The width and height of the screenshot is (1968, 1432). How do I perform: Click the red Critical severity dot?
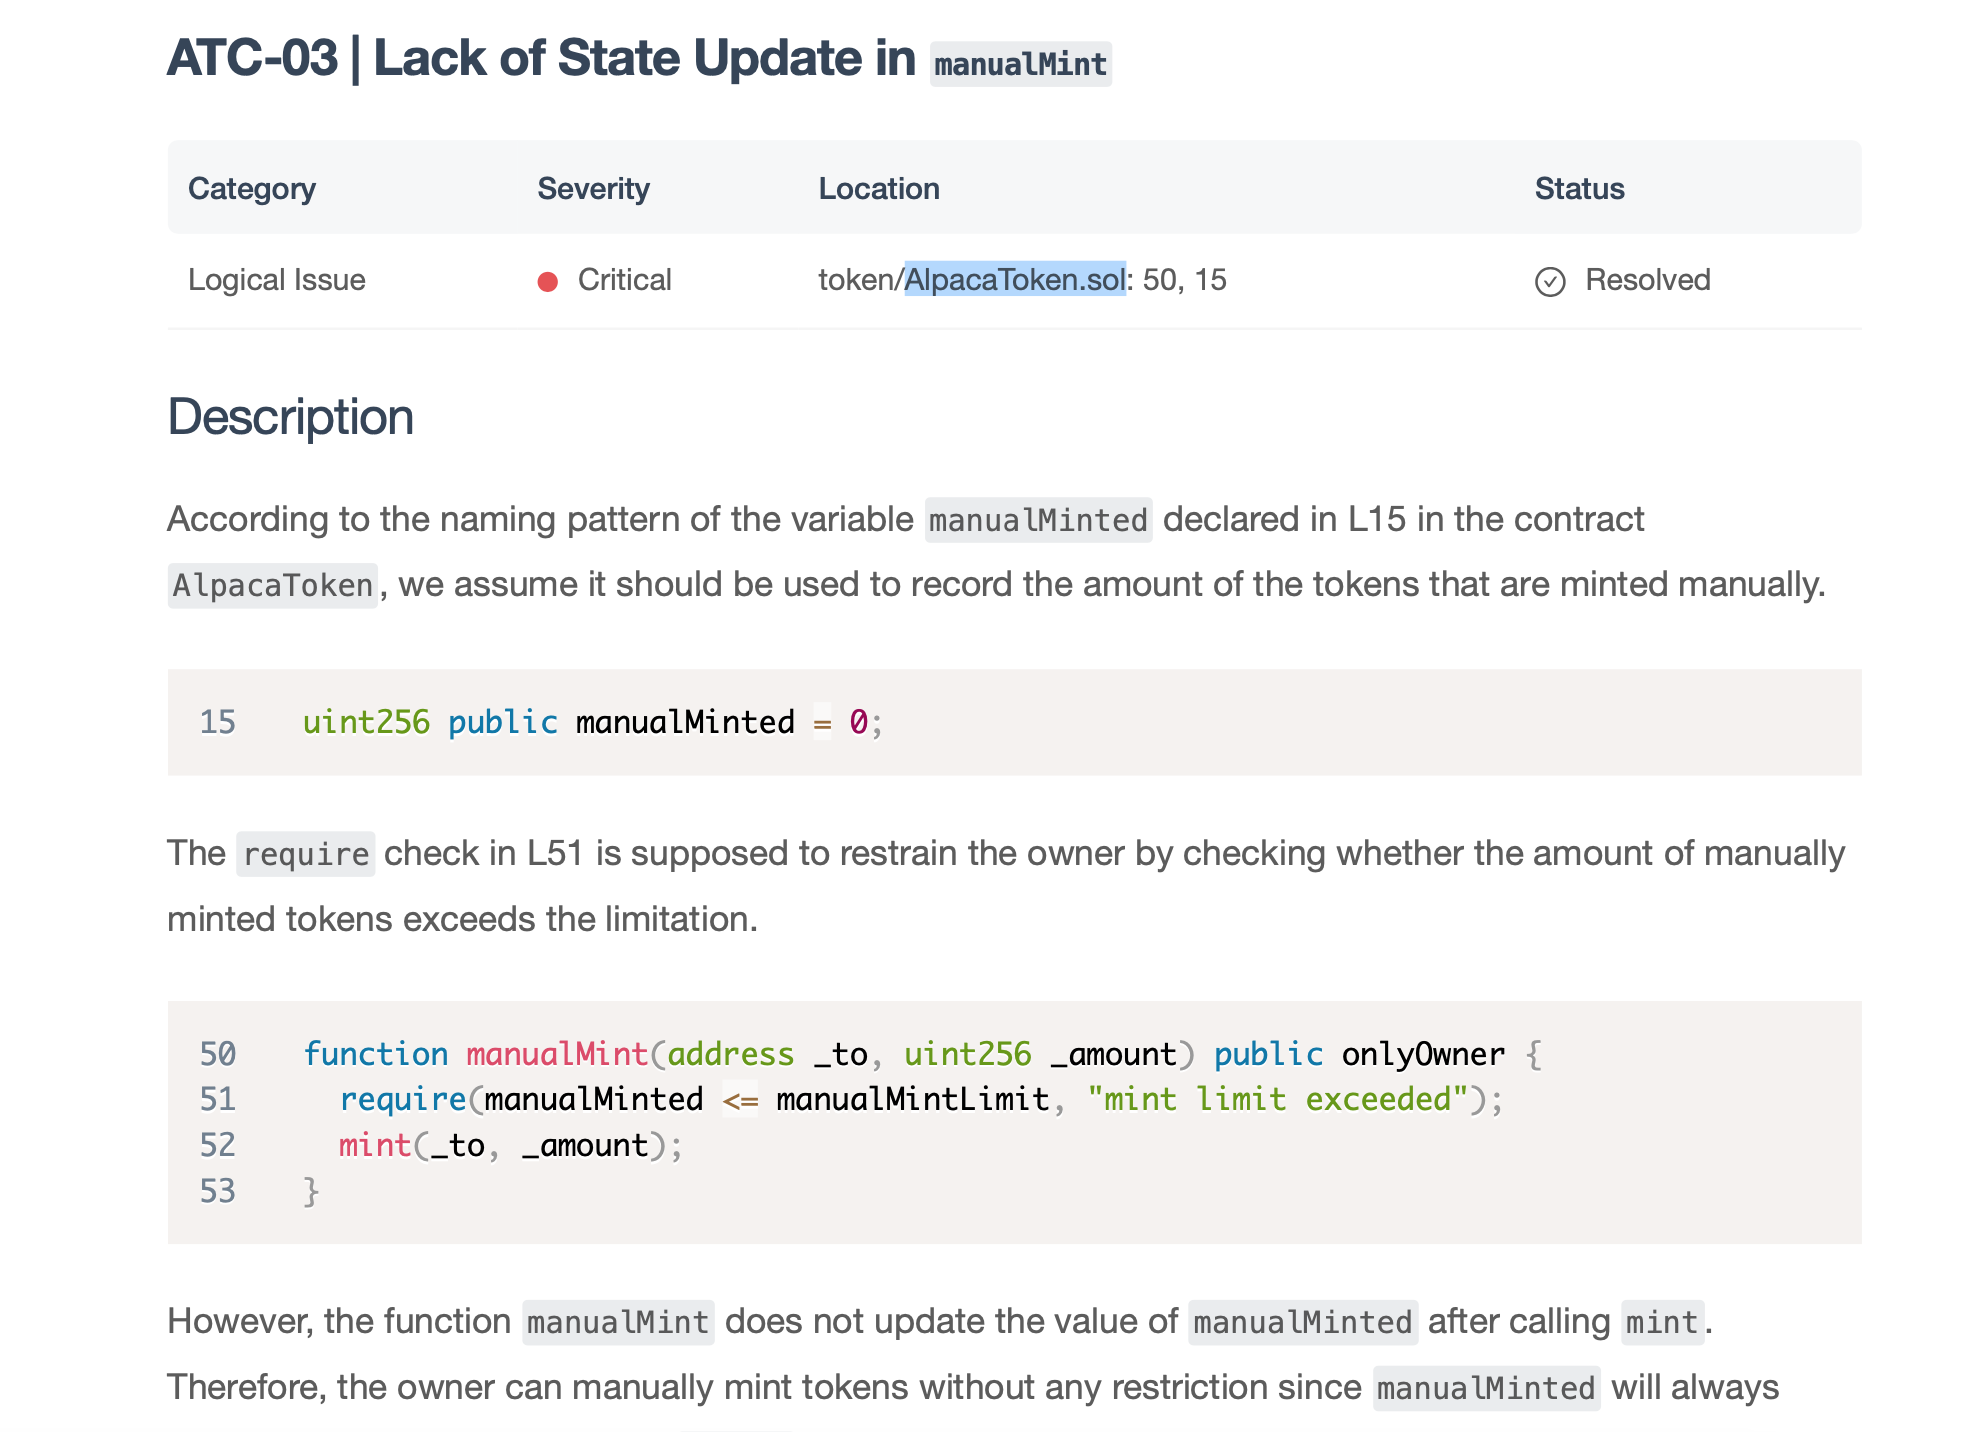[x=547, y=282]
